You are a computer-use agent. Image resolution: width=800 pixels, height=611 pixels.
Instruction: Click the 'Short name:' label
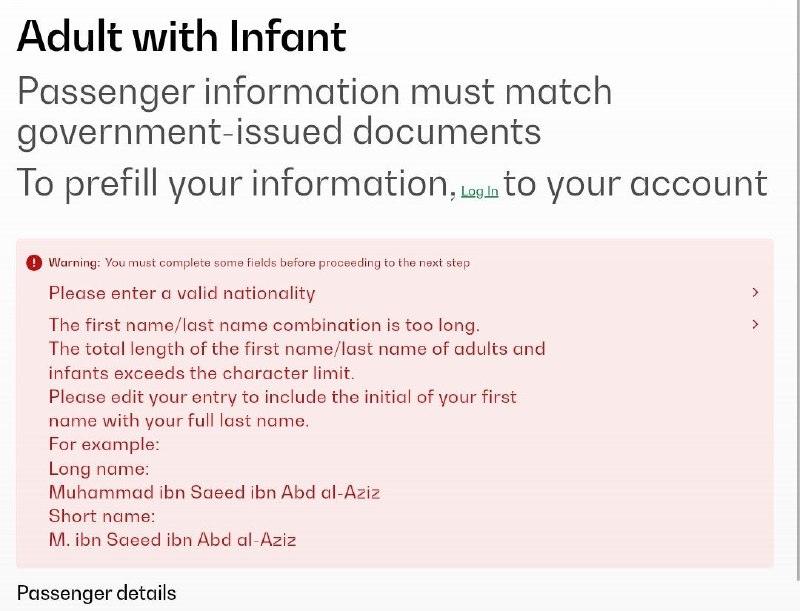(102, 516)
